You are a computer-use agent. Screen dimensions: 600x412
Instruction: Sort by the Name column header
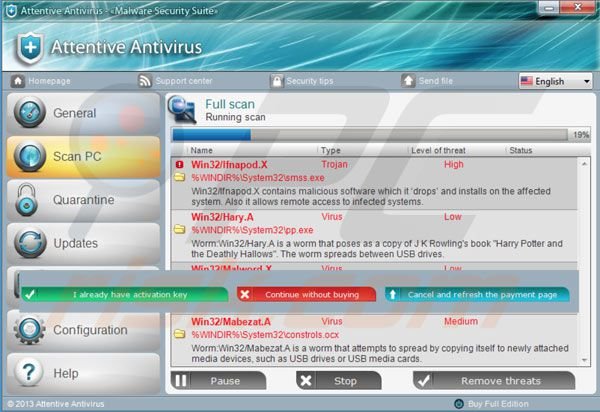point(201,150)
